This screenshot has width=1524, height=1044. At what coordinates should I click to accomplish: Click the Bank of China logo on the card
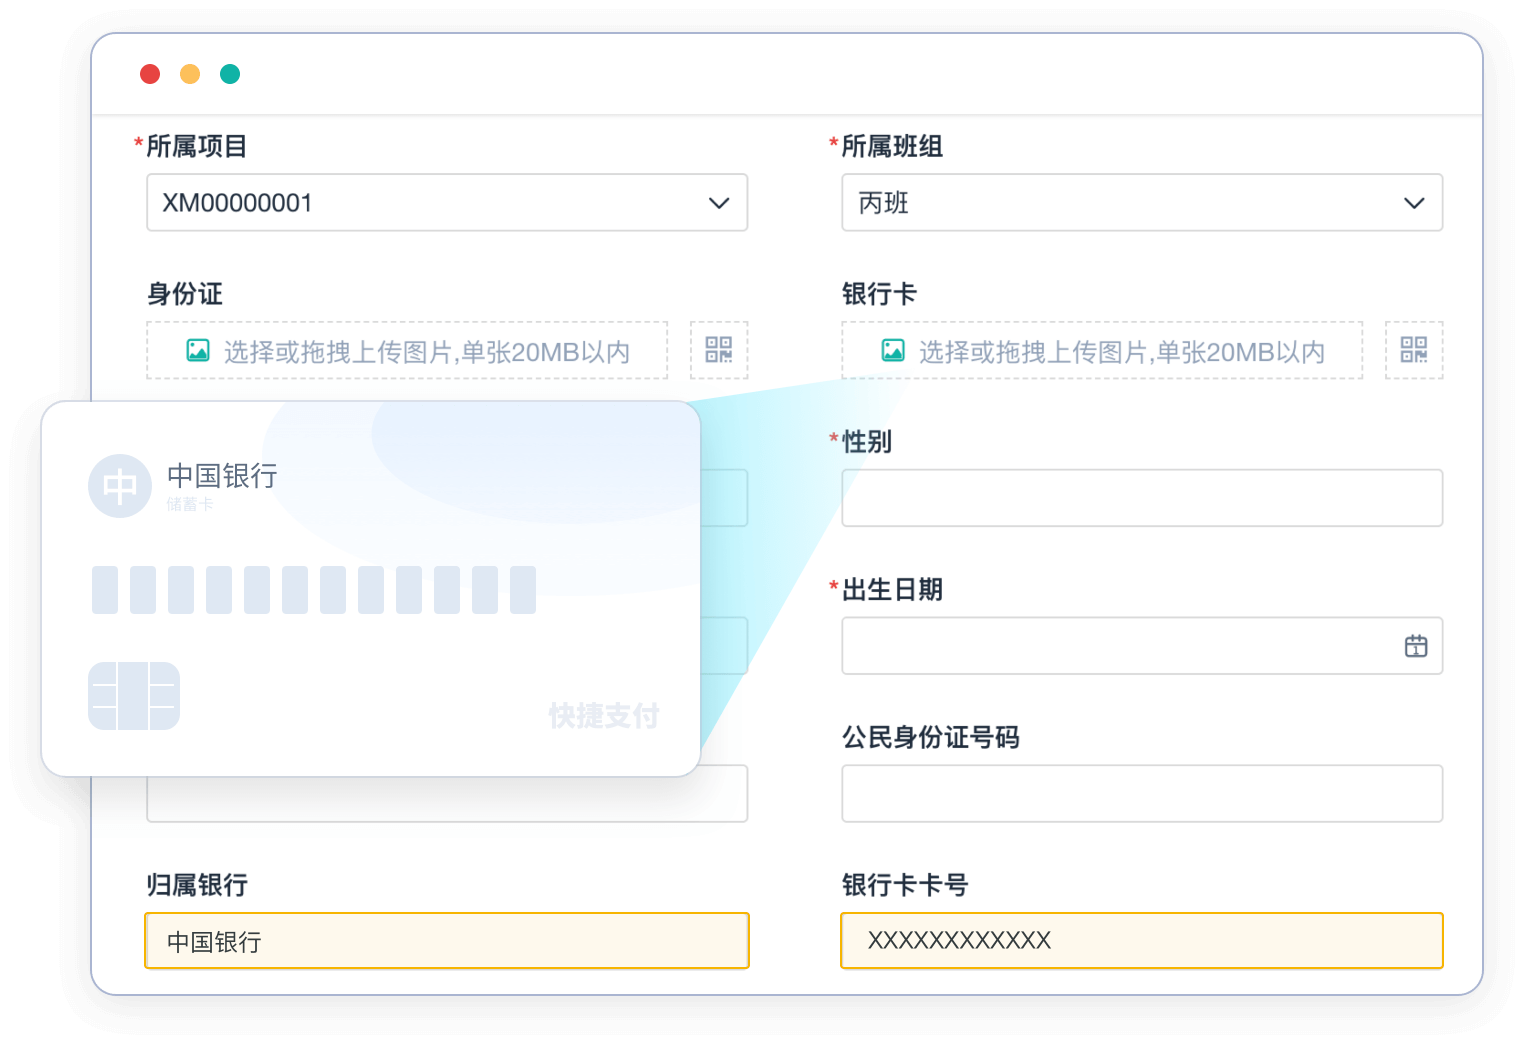click(119, 486)
